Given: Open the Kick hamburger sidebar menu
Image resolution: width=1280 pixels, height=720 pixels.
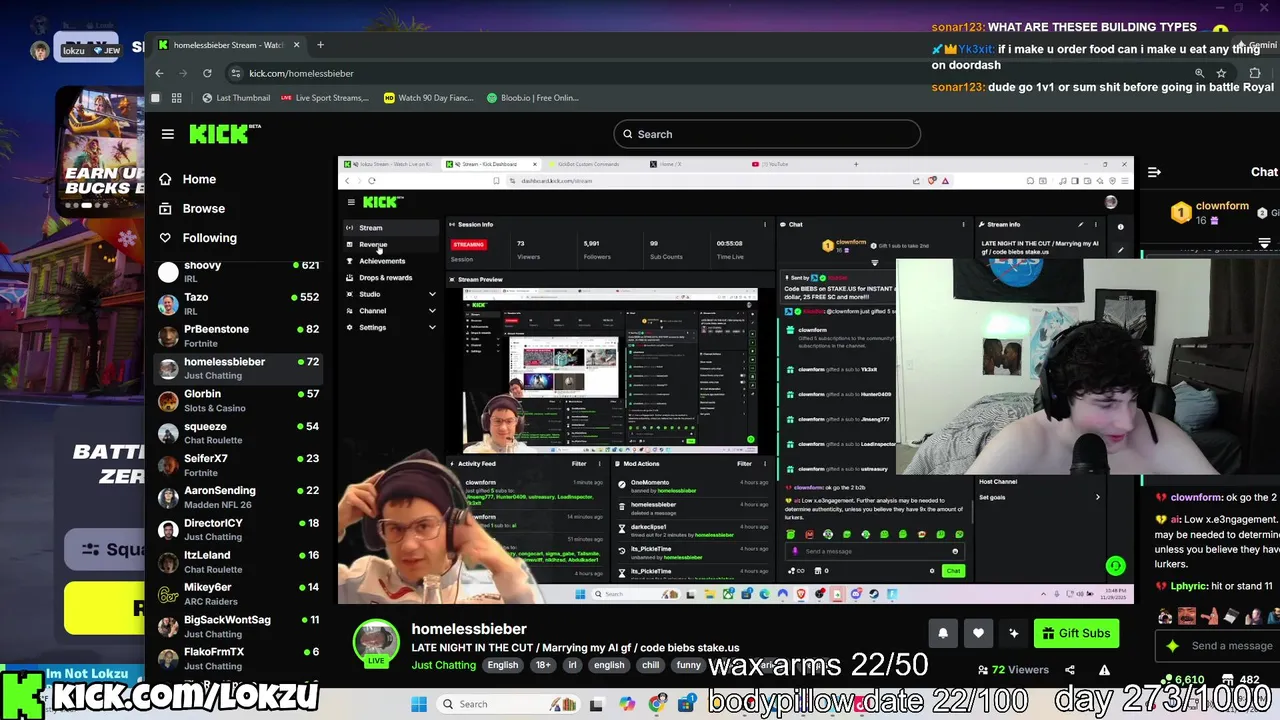Looking at the screenshot, I should (x=168, y=134).
